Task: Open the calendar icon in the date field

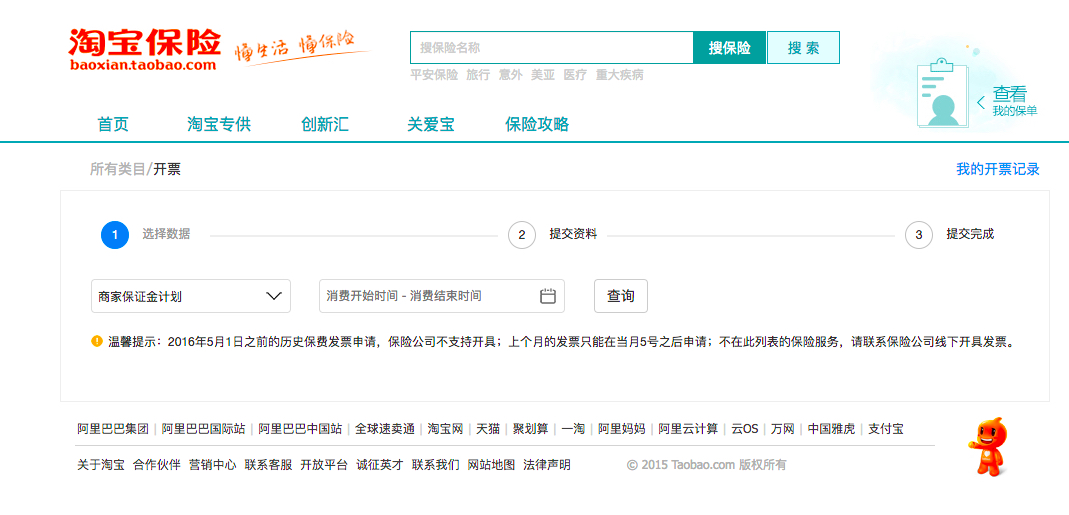Action: point(548,296)
